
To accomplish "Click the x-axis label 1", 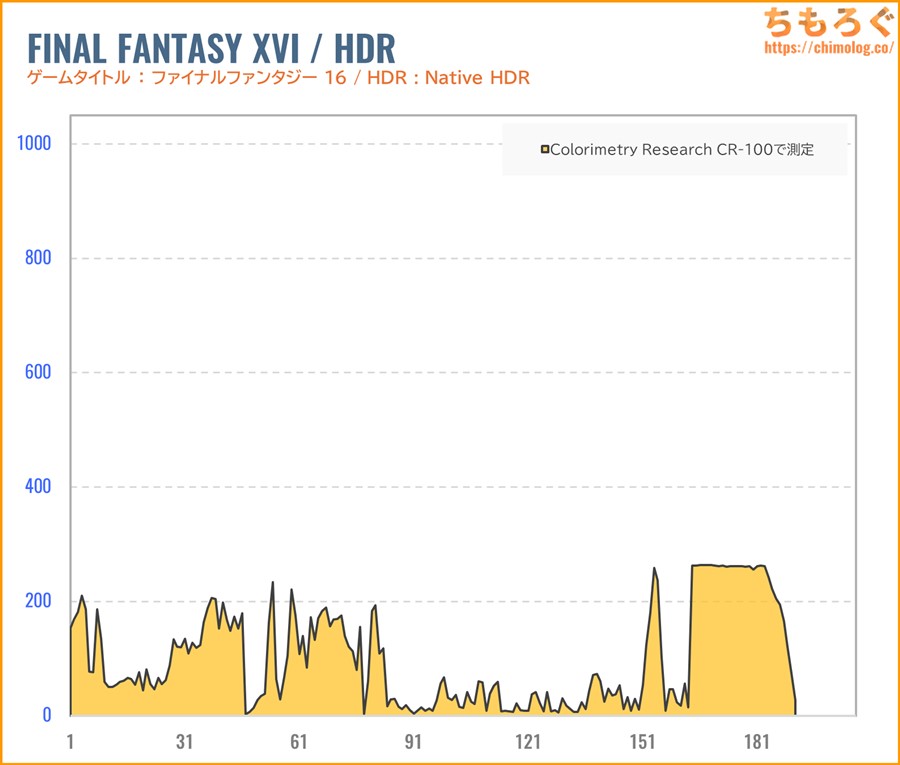I will [70, 742].
